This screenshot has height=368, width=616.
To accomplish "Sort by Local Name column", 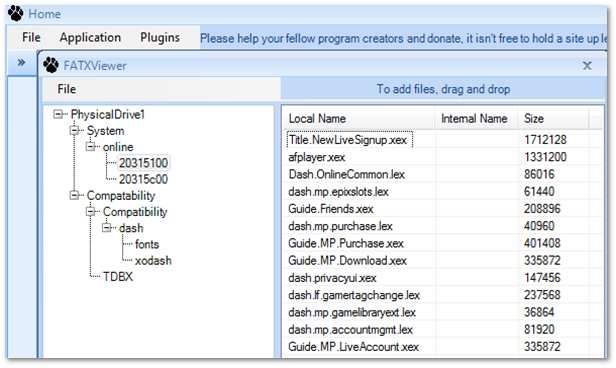I will click(x=359, y=119).
